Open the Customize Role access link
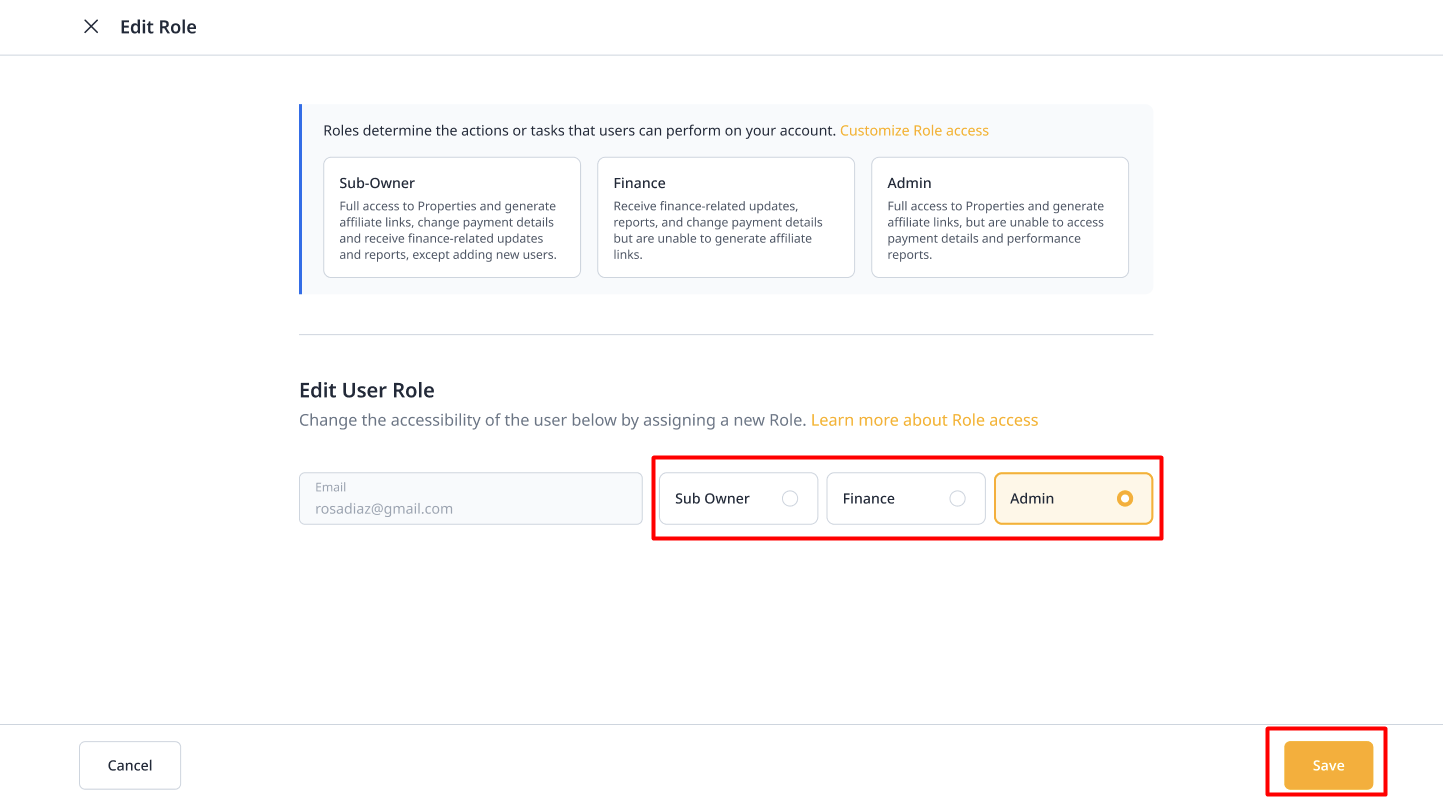Viewport: 1443px width, 801px height. click(914, 131)
